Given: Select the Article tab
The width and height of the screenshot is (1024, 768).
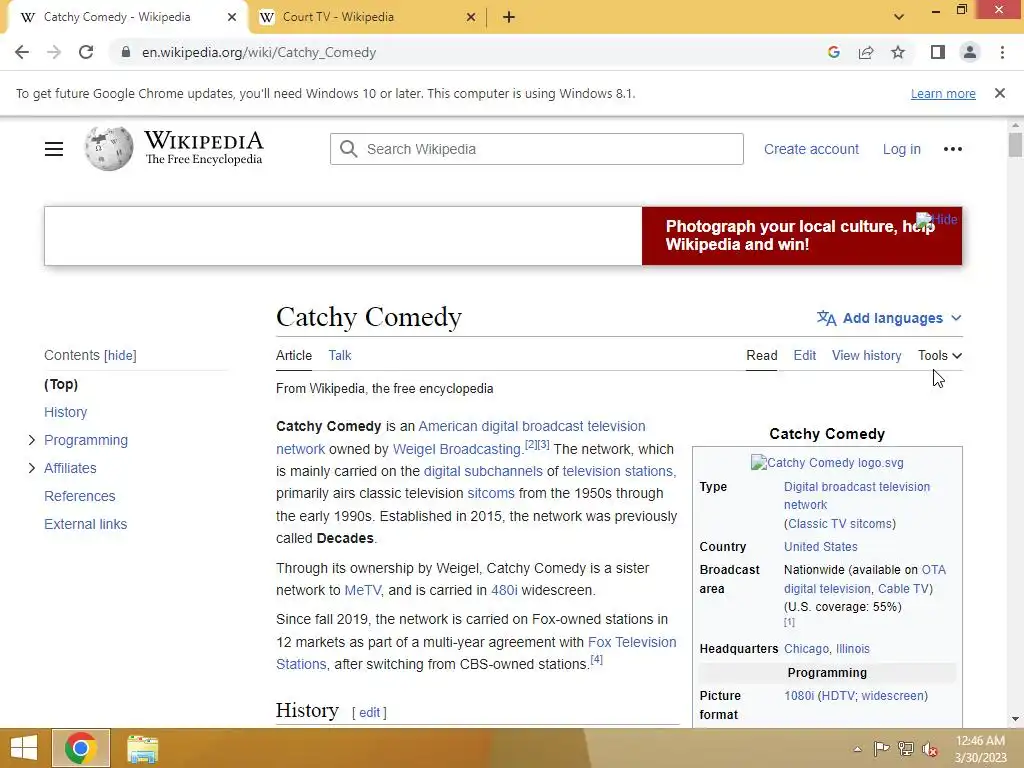Looking at the screenshot, I should tap(294, 355).
